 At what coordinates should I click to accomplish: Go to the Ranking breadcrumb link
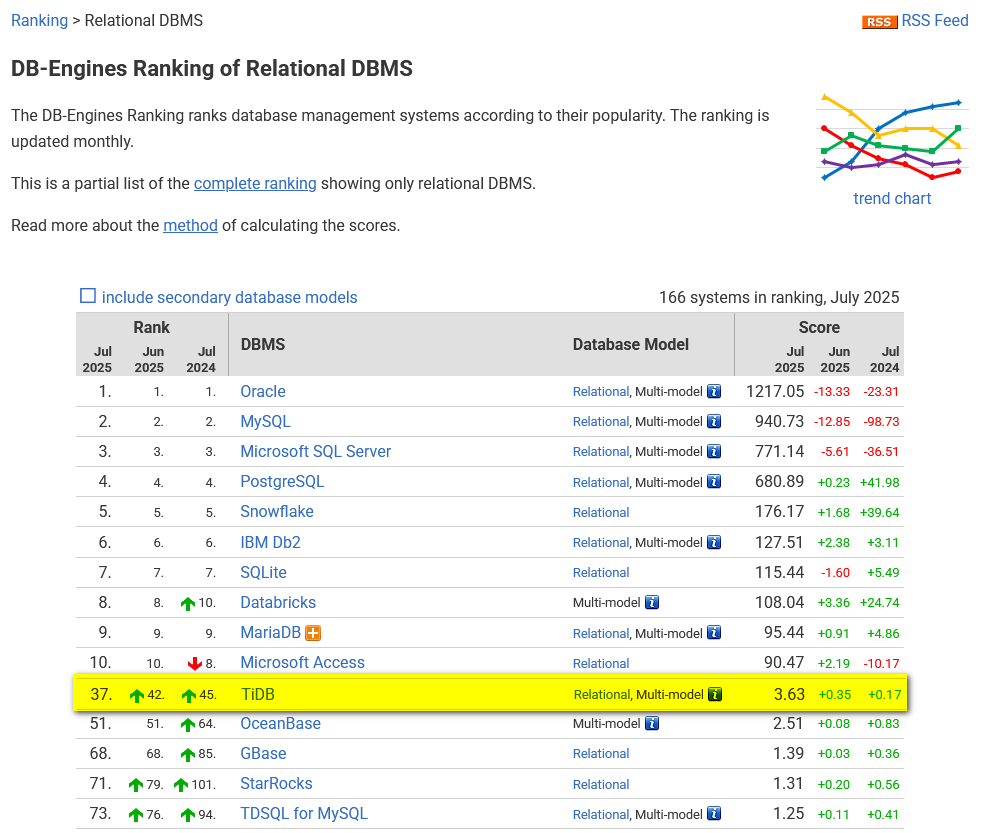[x=39, y=21]
